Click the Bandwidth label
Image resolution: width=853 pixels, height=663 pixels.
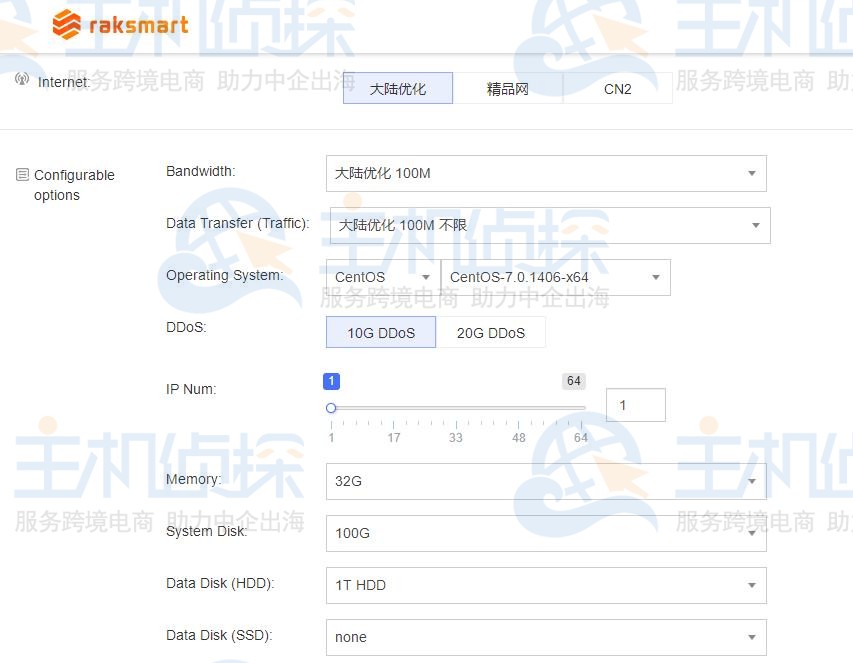201,171
